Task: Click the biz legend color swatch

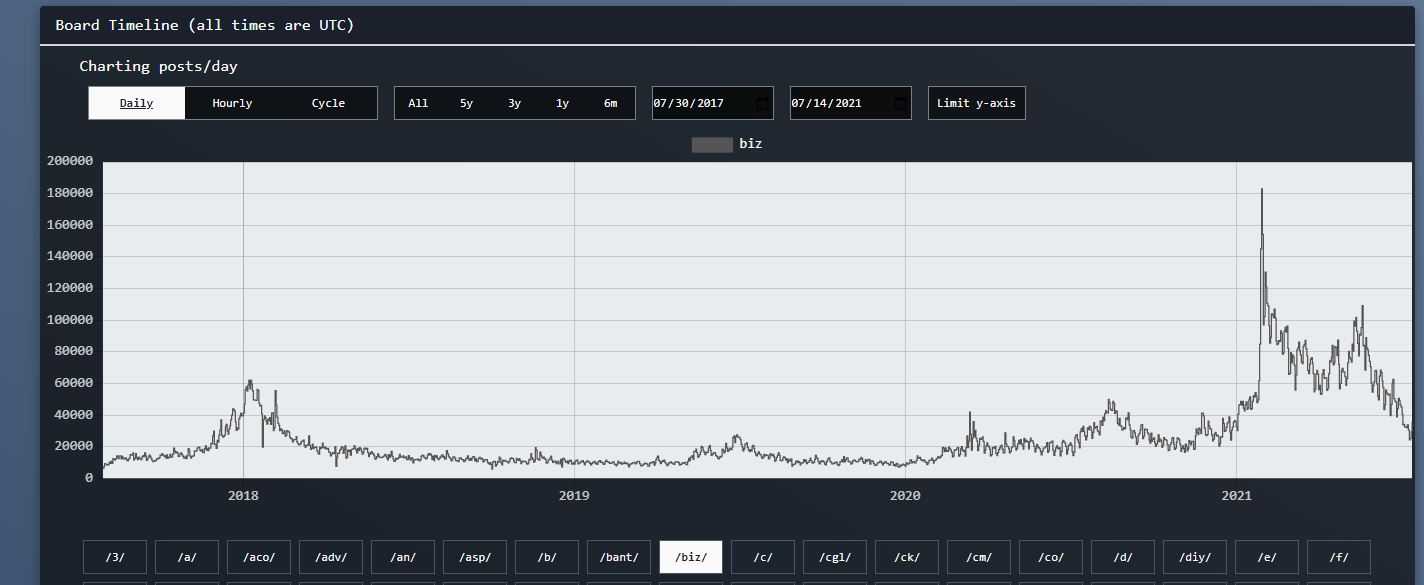Action: coord(712,144)
